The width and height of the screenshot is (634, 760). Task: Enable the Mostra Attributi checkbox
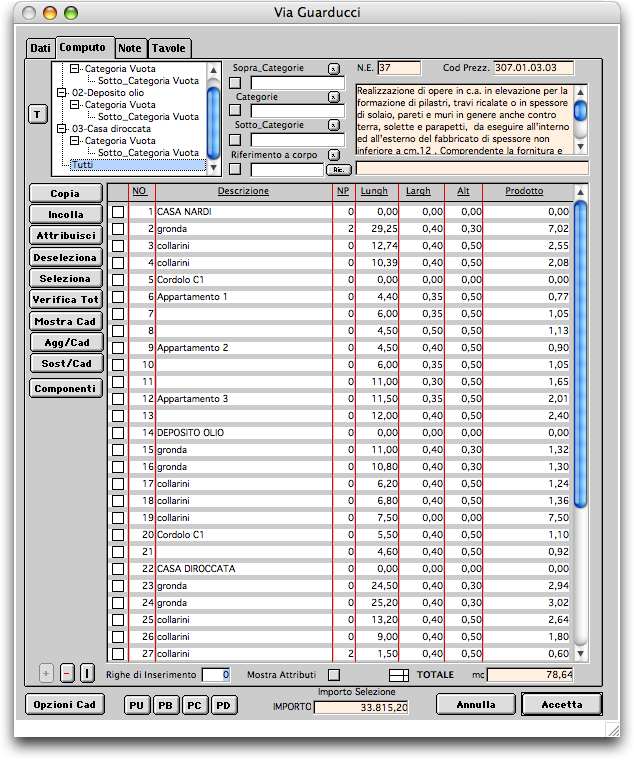point(334,675)
